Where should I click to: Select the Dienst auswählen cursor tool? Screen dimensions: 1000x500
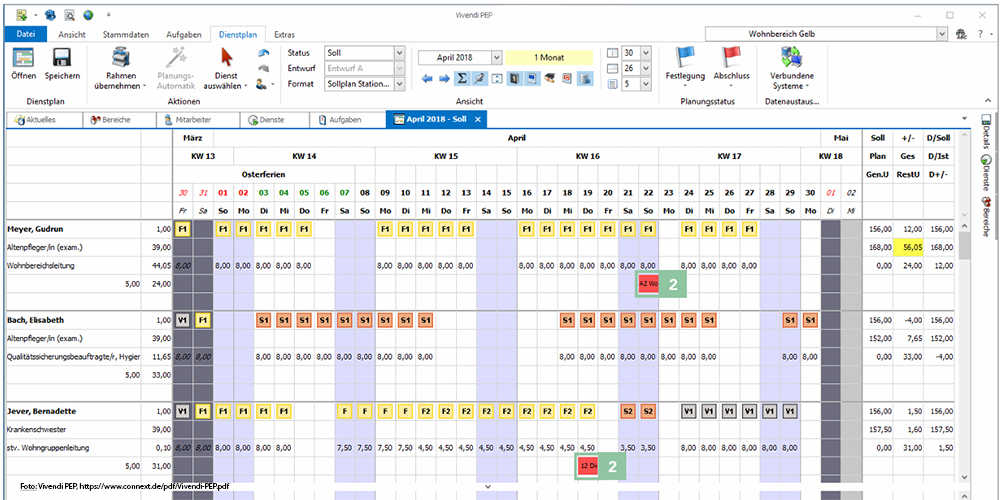pos(226,58)
